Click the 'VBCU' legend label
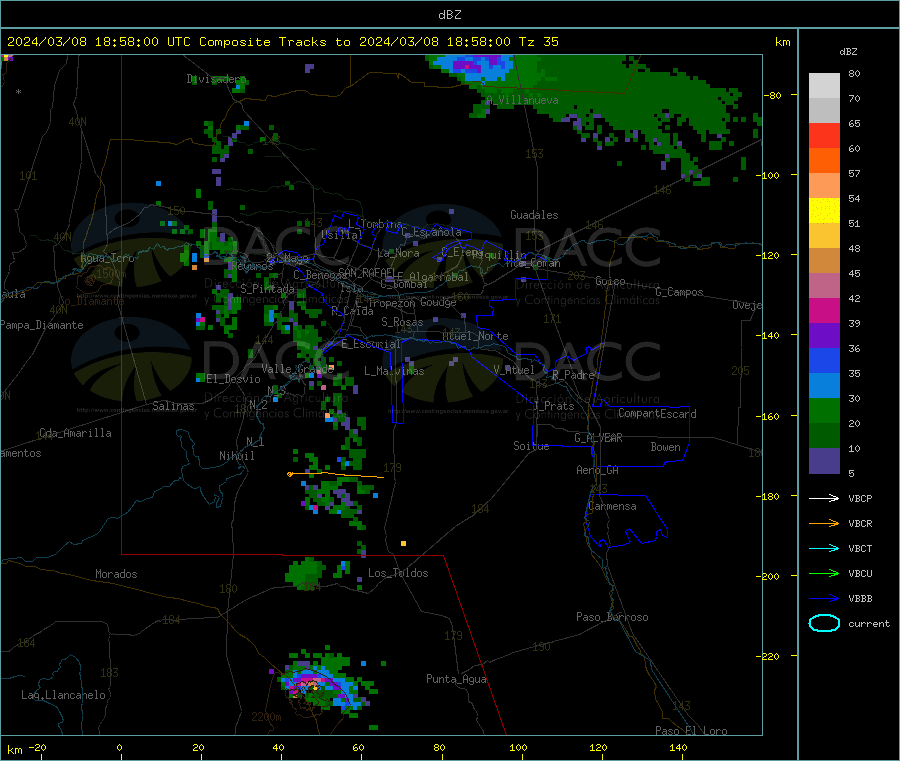Viewport: 900px width, 761px height. [860, 573]
